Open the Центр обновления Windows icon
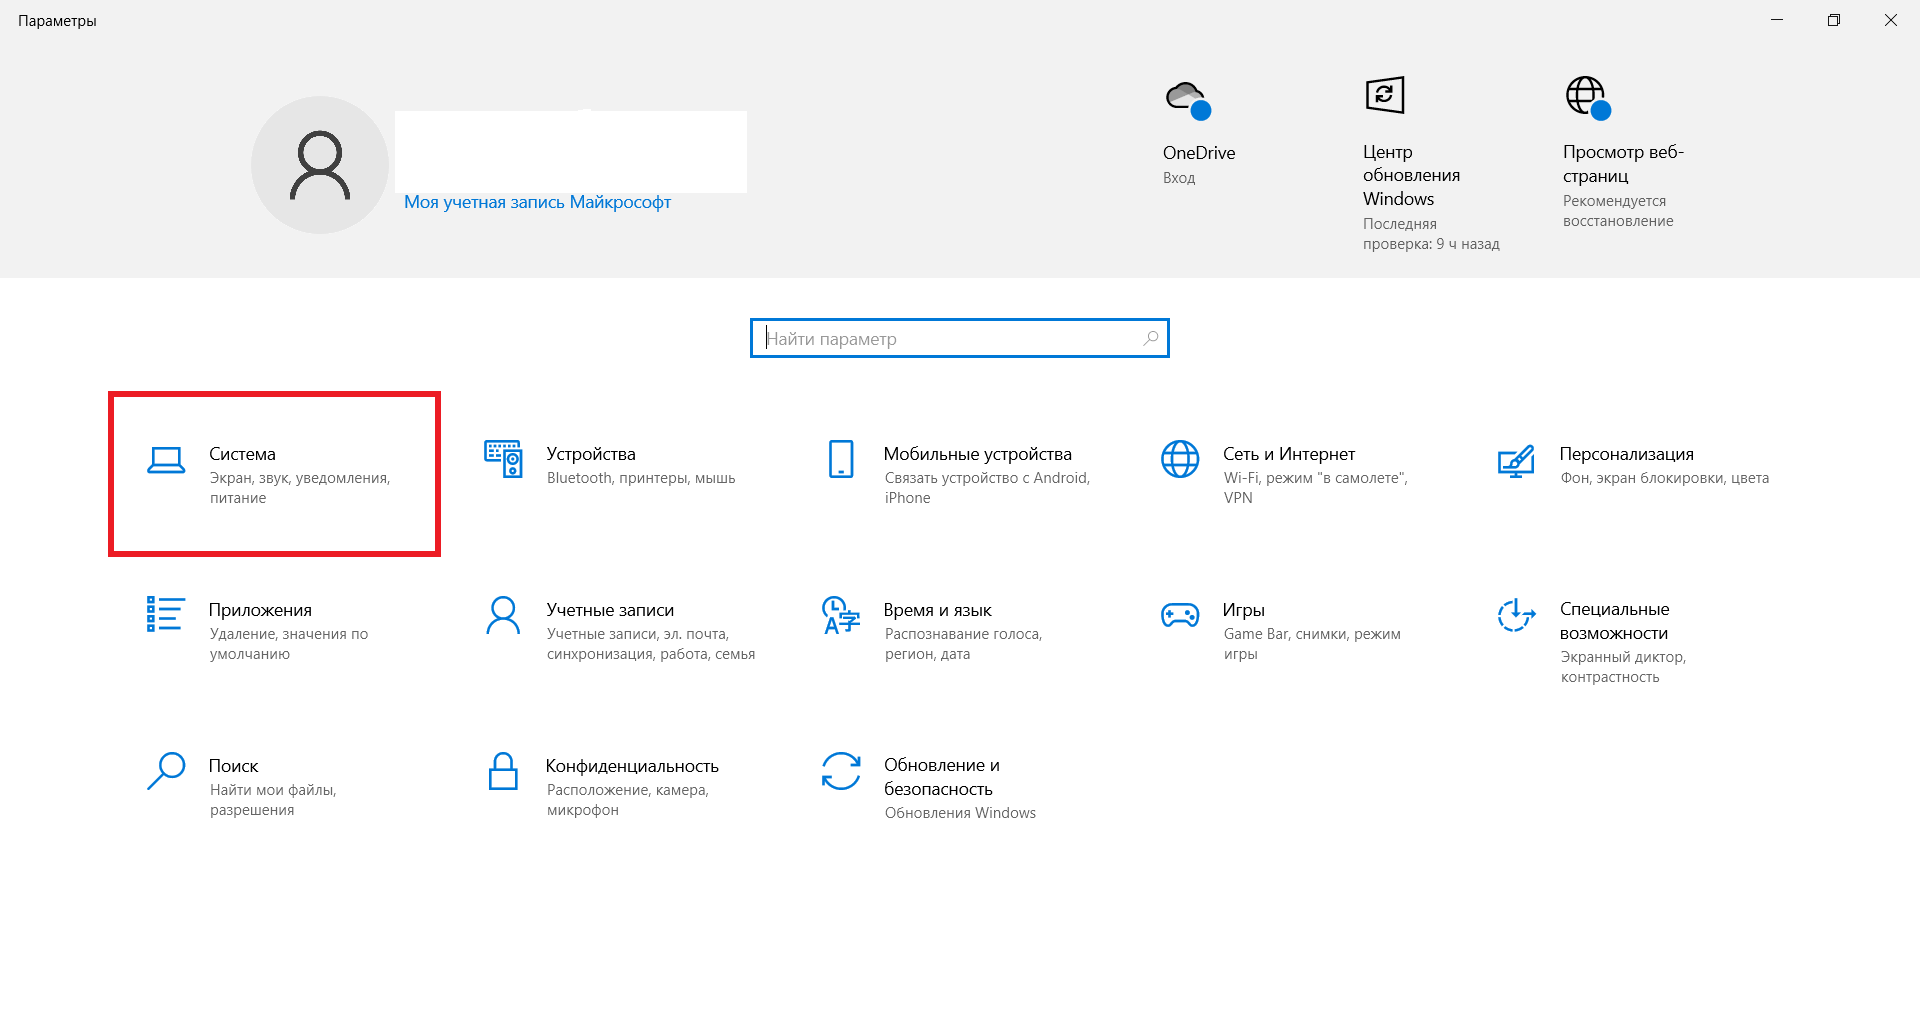This screenshot has height=1015, width=1920. (1385, 96)
